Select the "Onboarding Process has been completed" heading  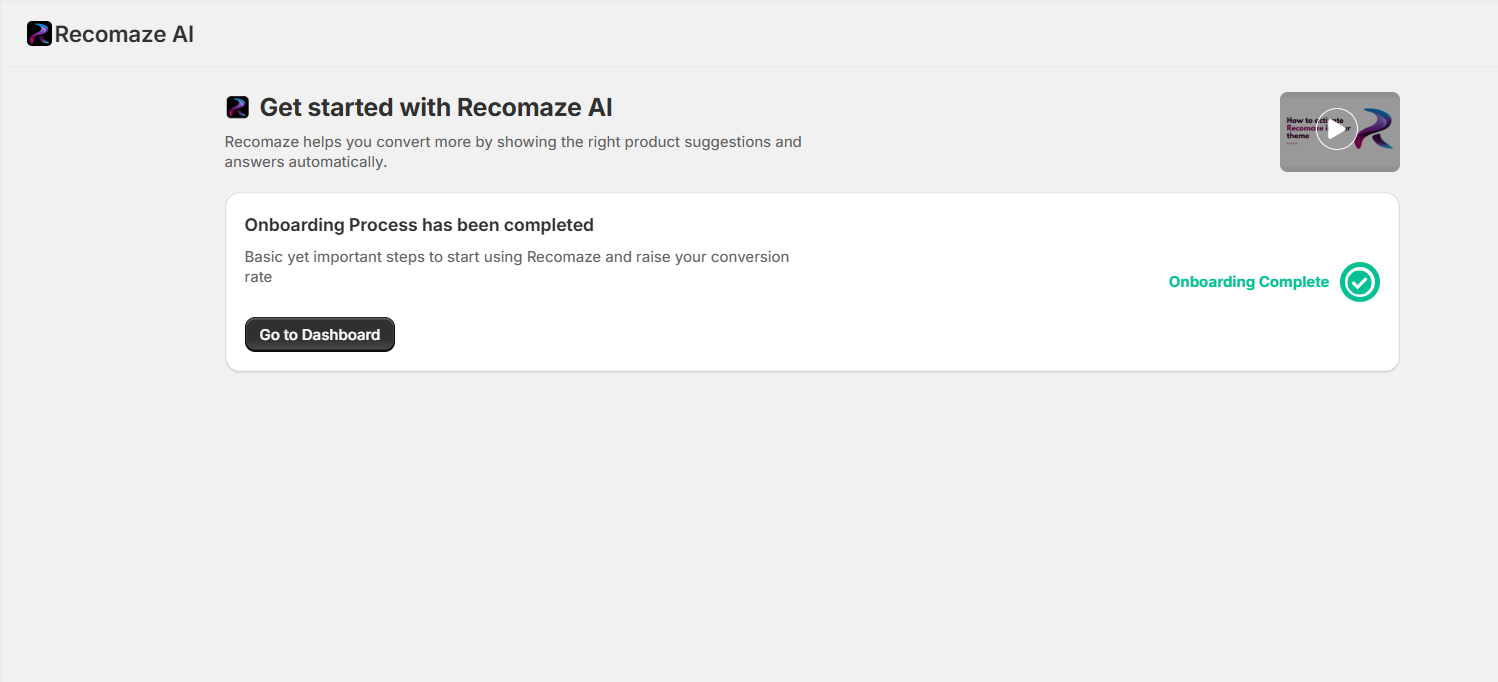[419, 225]
